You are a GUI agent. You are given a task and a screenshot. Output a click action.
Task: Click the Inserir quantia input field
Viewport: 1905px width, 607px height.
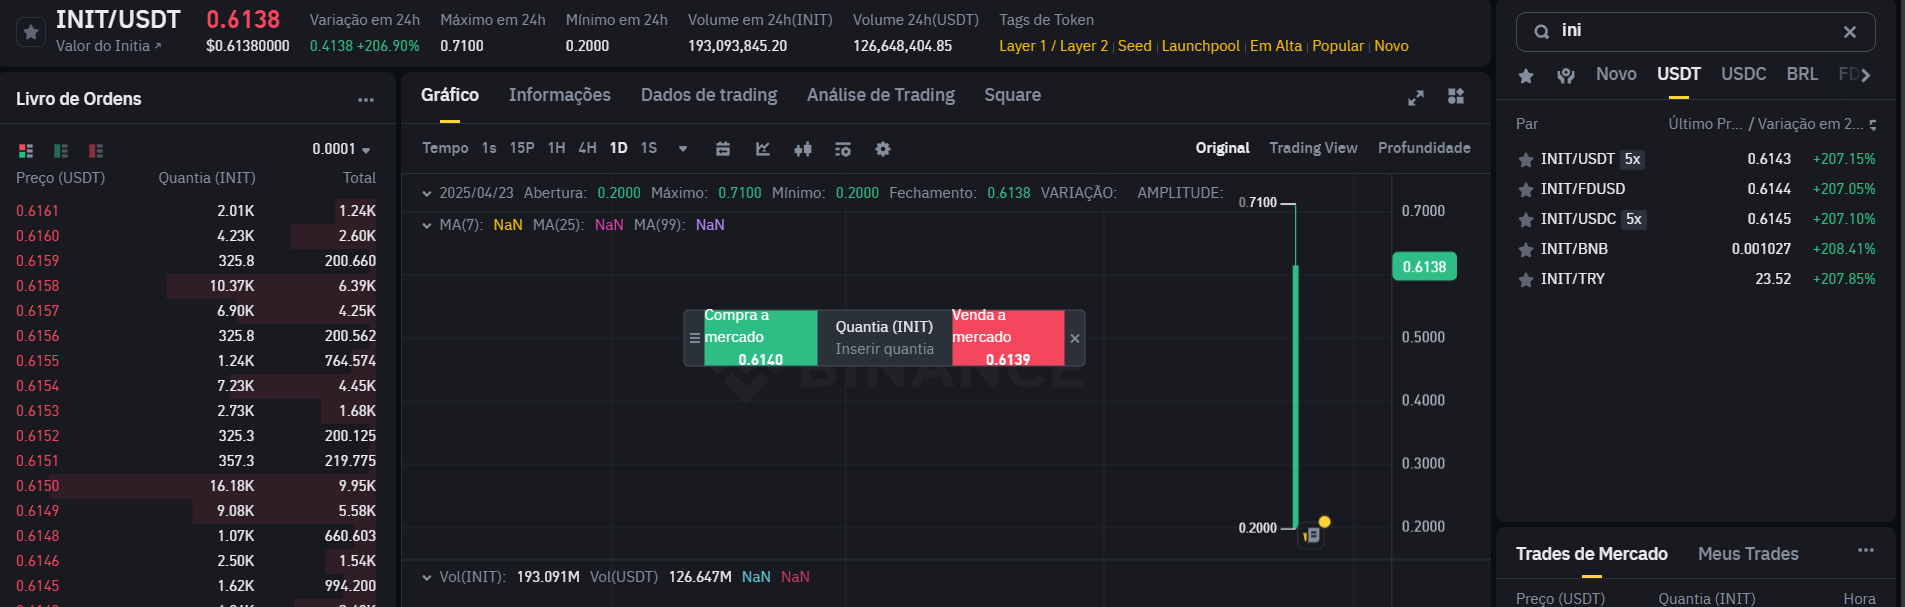(885, 349)
